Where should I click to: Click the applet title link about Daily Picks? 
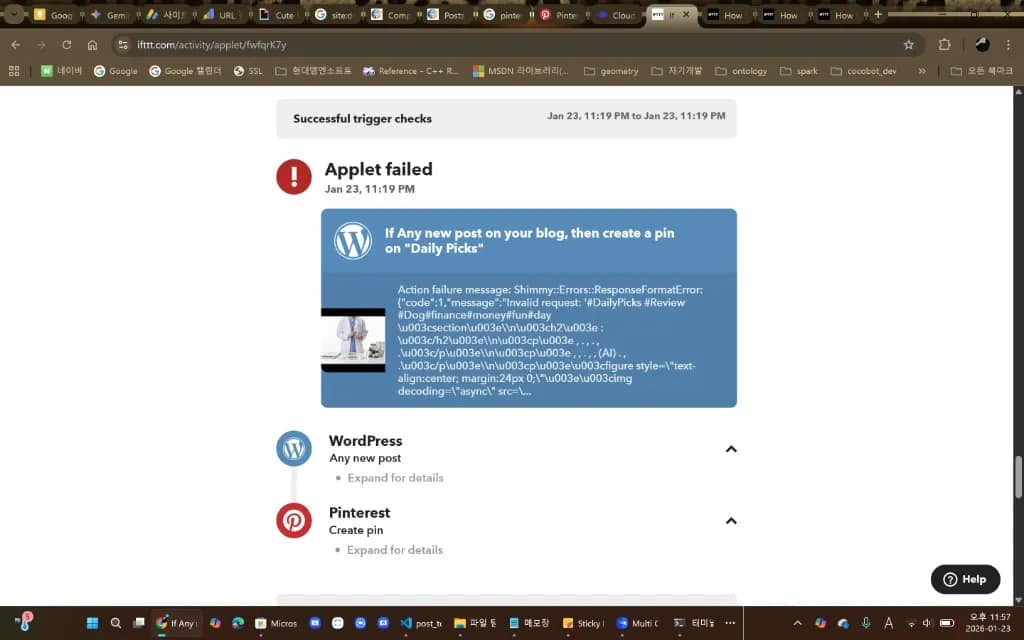529,240
